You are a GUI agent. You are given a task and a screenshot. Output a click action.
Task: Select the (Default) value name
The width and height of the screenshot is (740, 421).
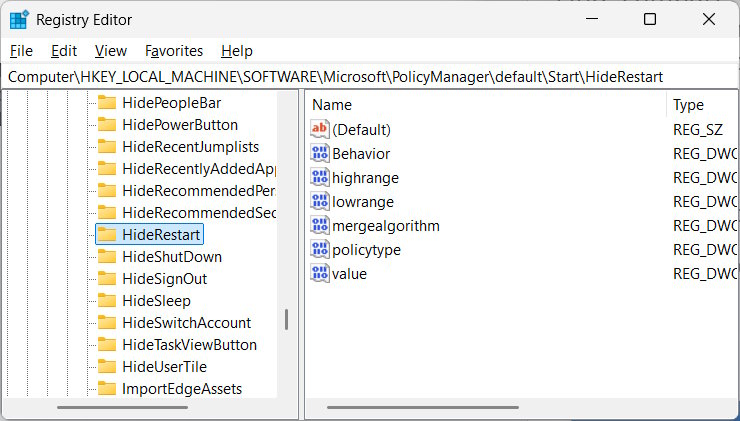[x=362, y=130]
